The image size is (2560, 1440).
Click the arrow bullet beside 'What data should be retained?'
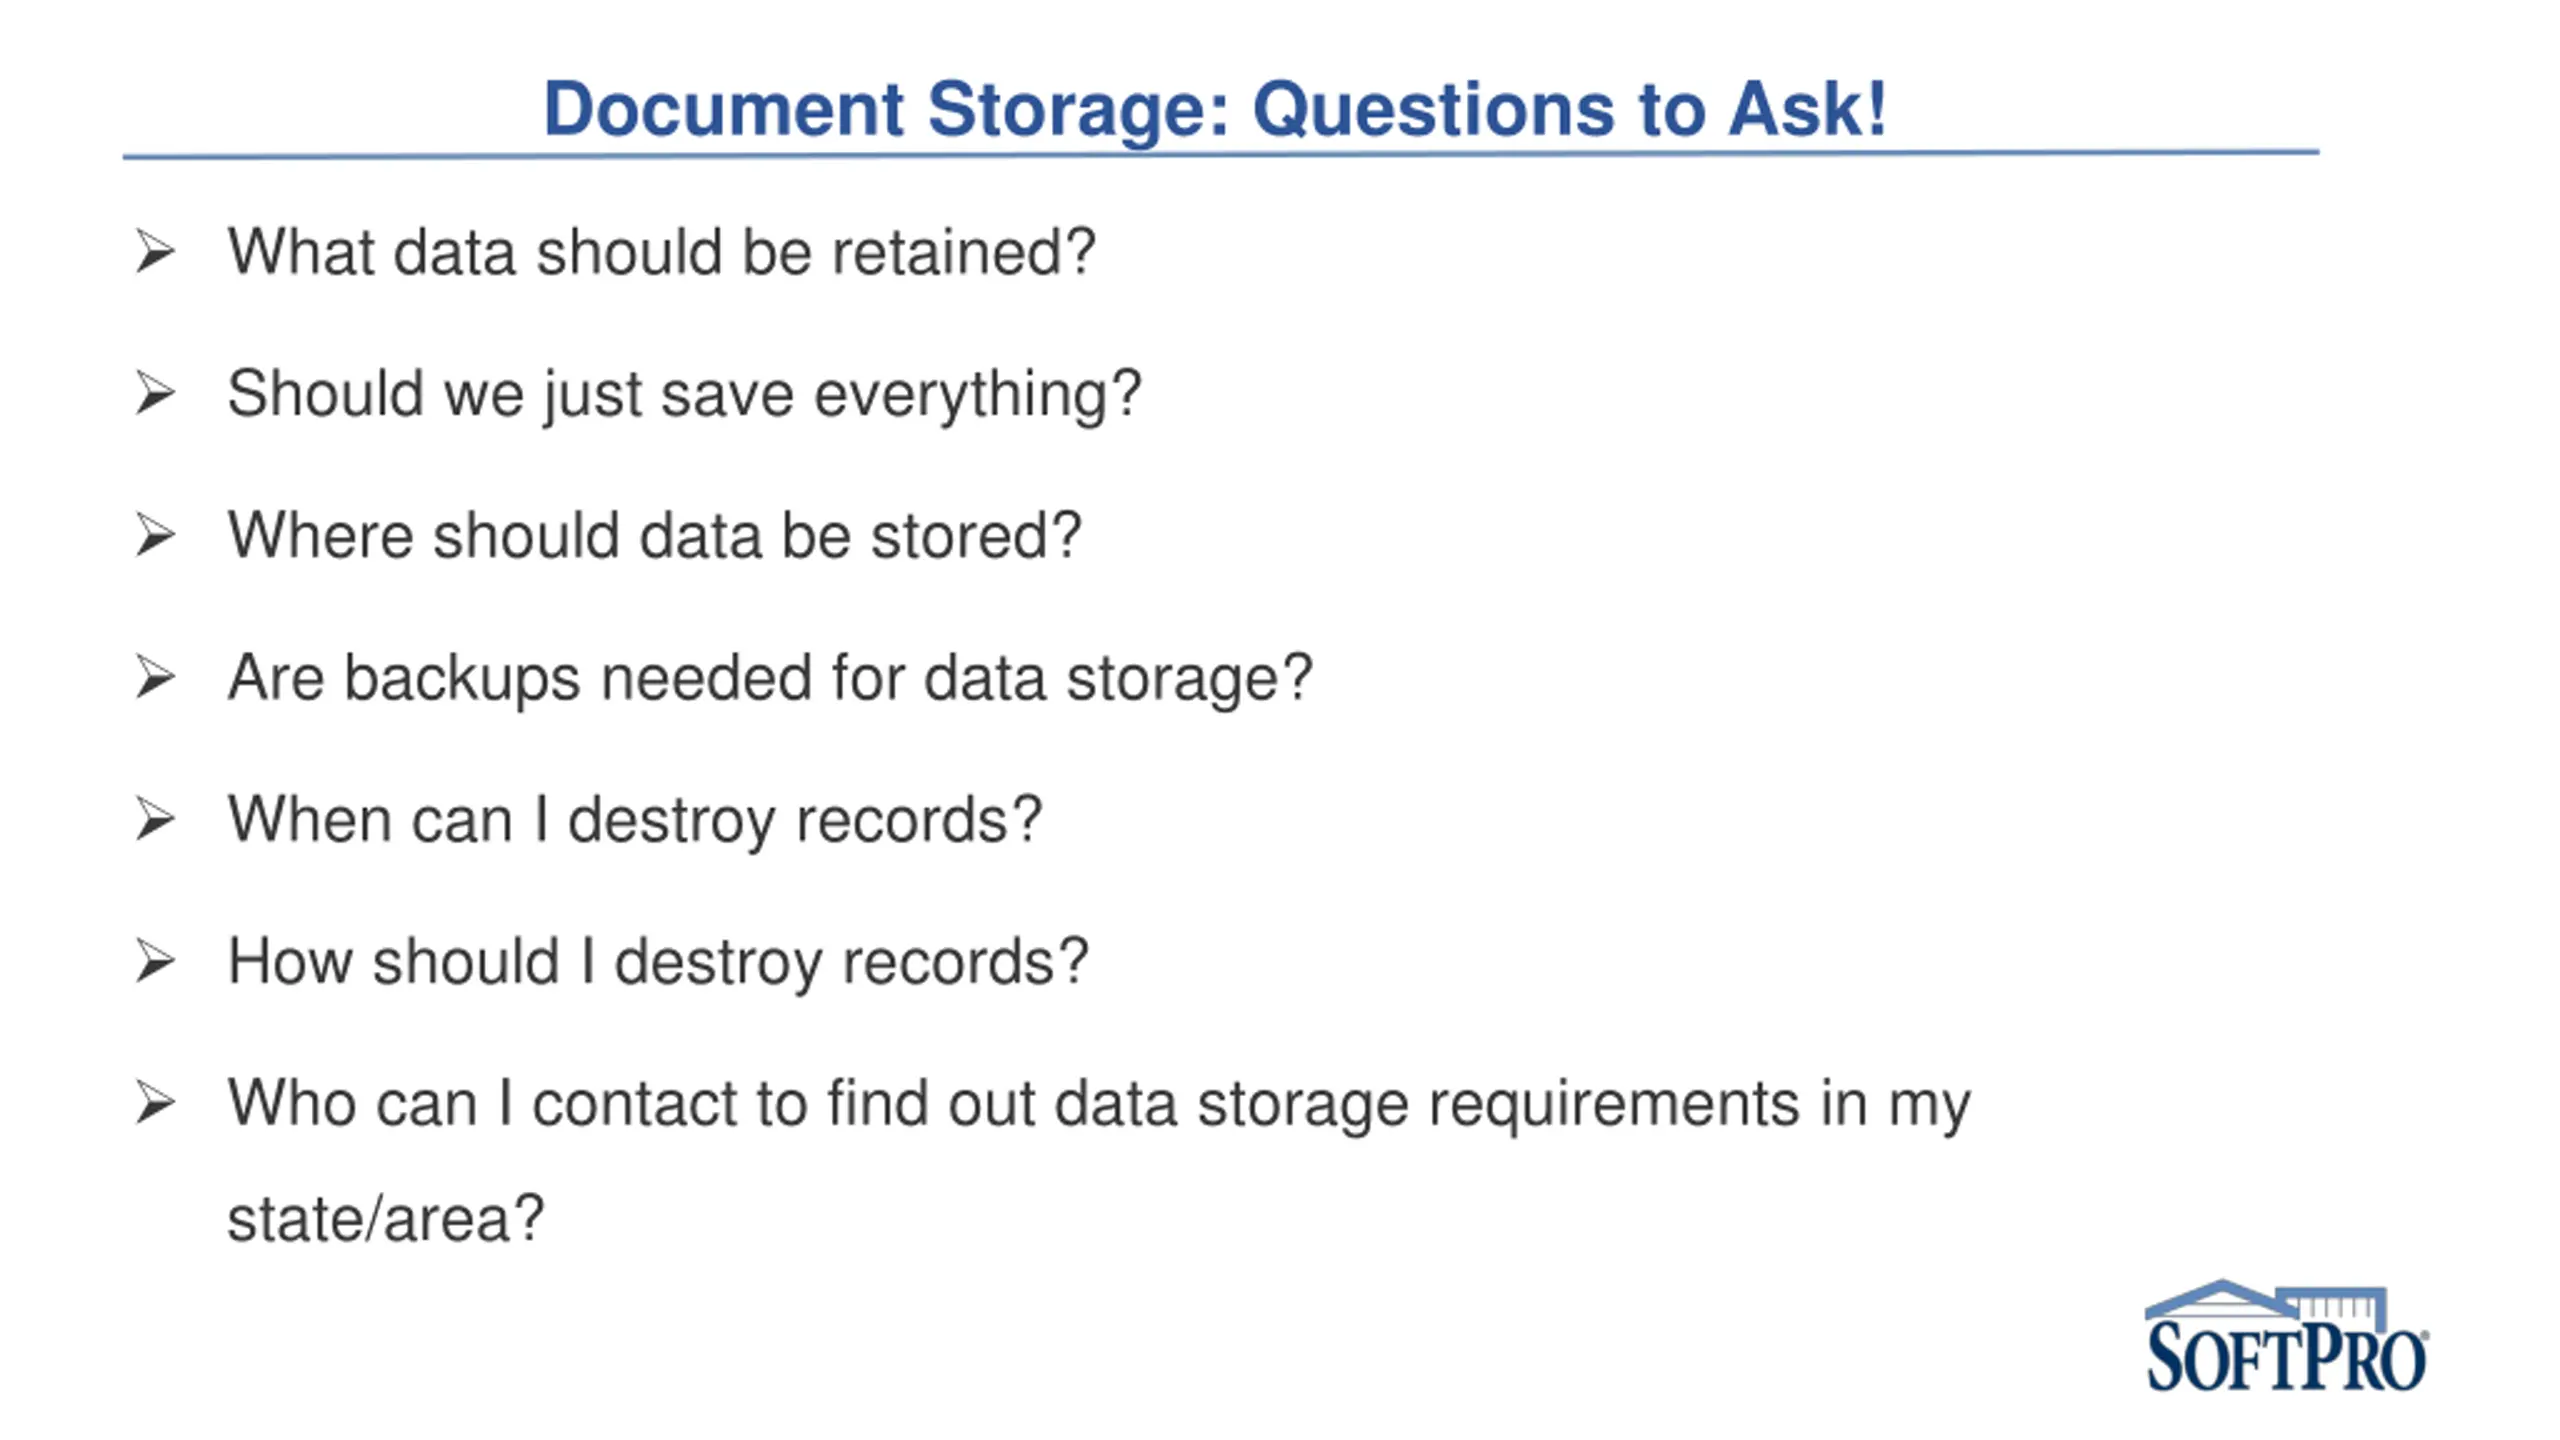(156, 251)
